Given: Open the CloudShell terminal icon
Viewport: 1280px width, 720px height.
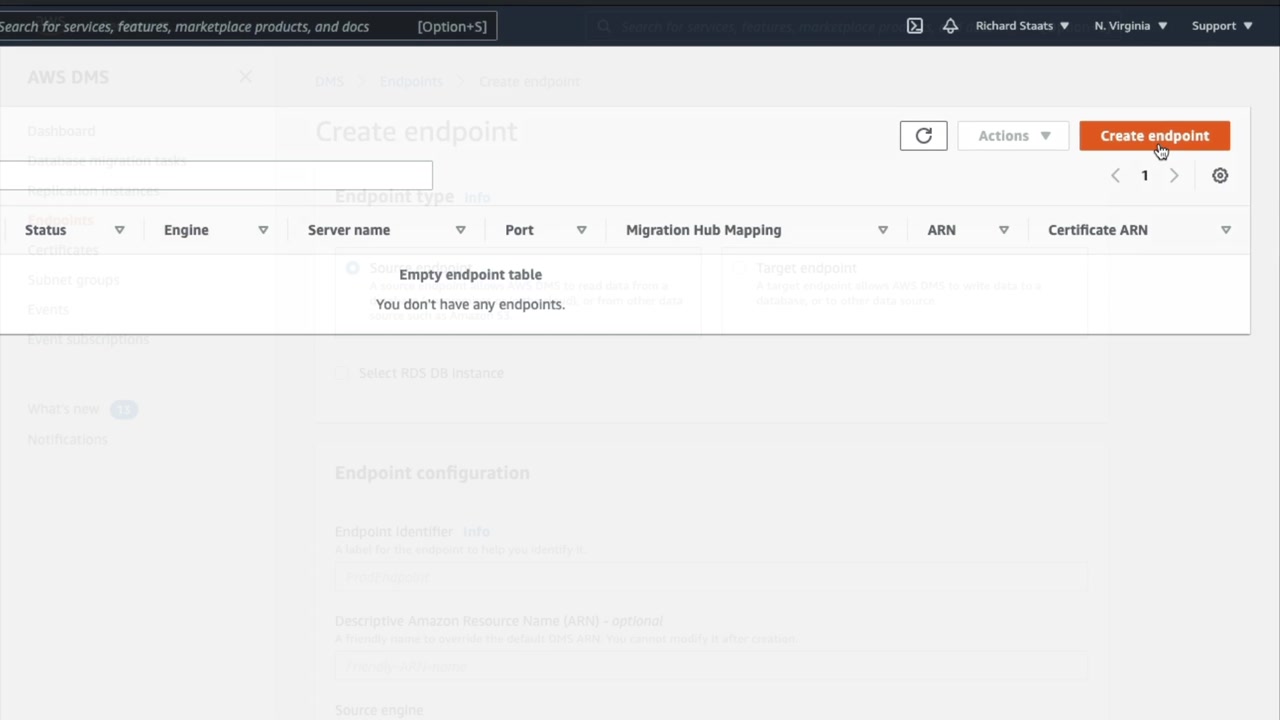Looking at the screenshot, I should point(914,26).
